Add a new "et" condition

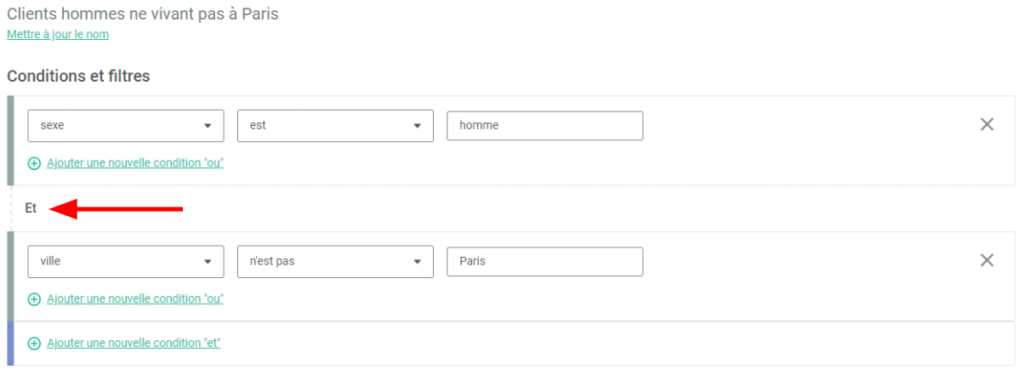(133, 344)
